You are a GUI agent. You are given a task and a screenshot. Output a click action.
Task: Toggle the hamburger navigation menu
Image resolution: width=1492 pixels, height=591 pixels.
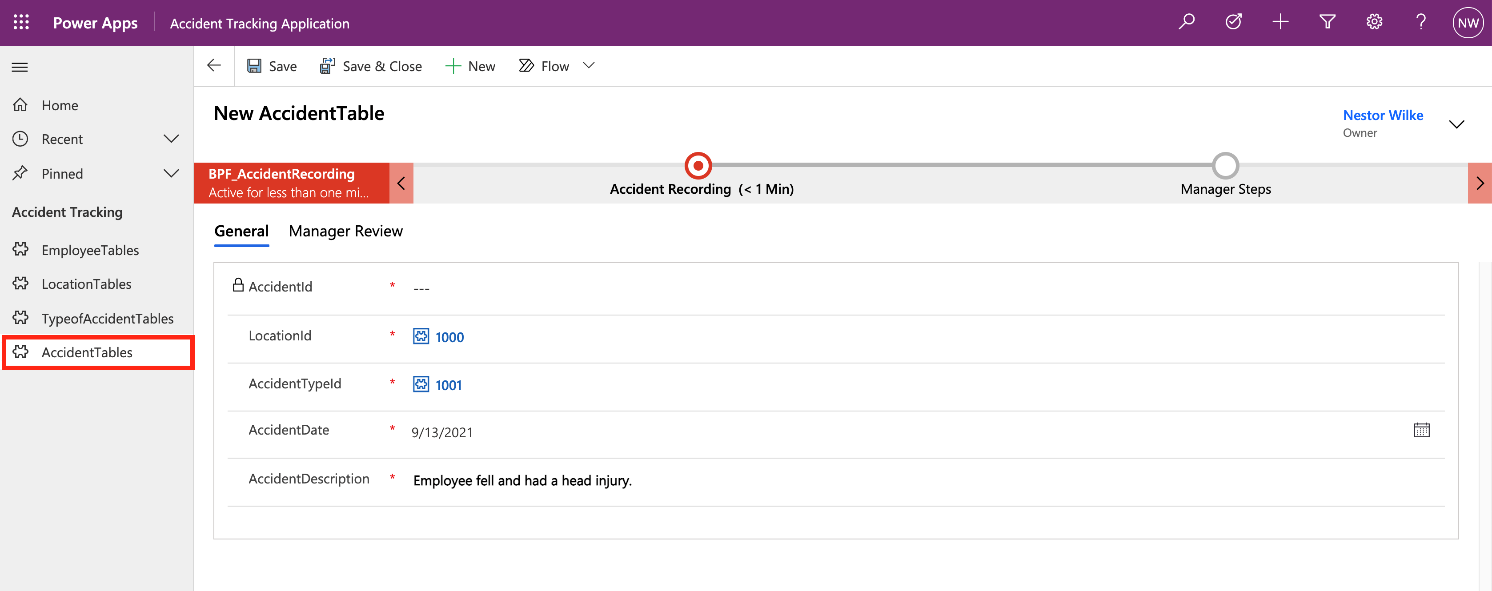[20, 67]
